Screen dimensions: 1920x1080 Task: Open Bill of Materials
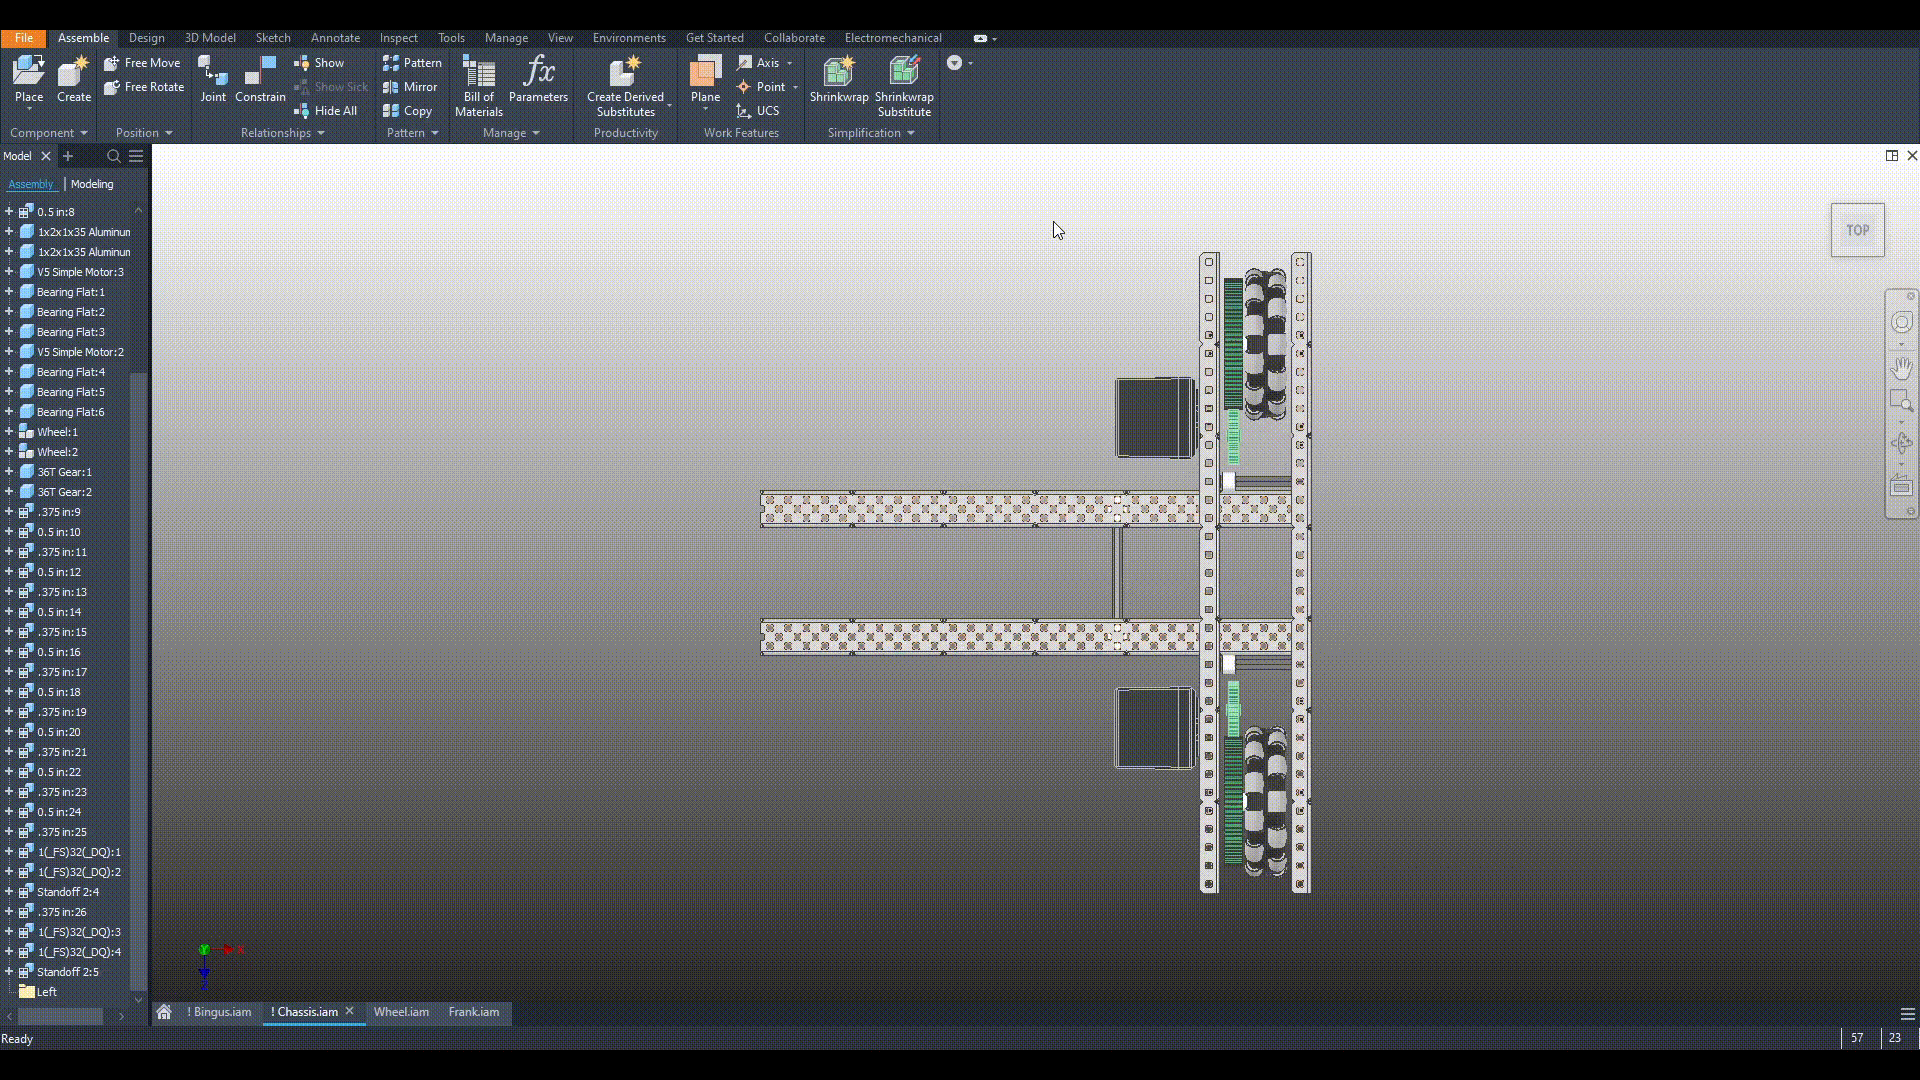(x=478, y=86)
